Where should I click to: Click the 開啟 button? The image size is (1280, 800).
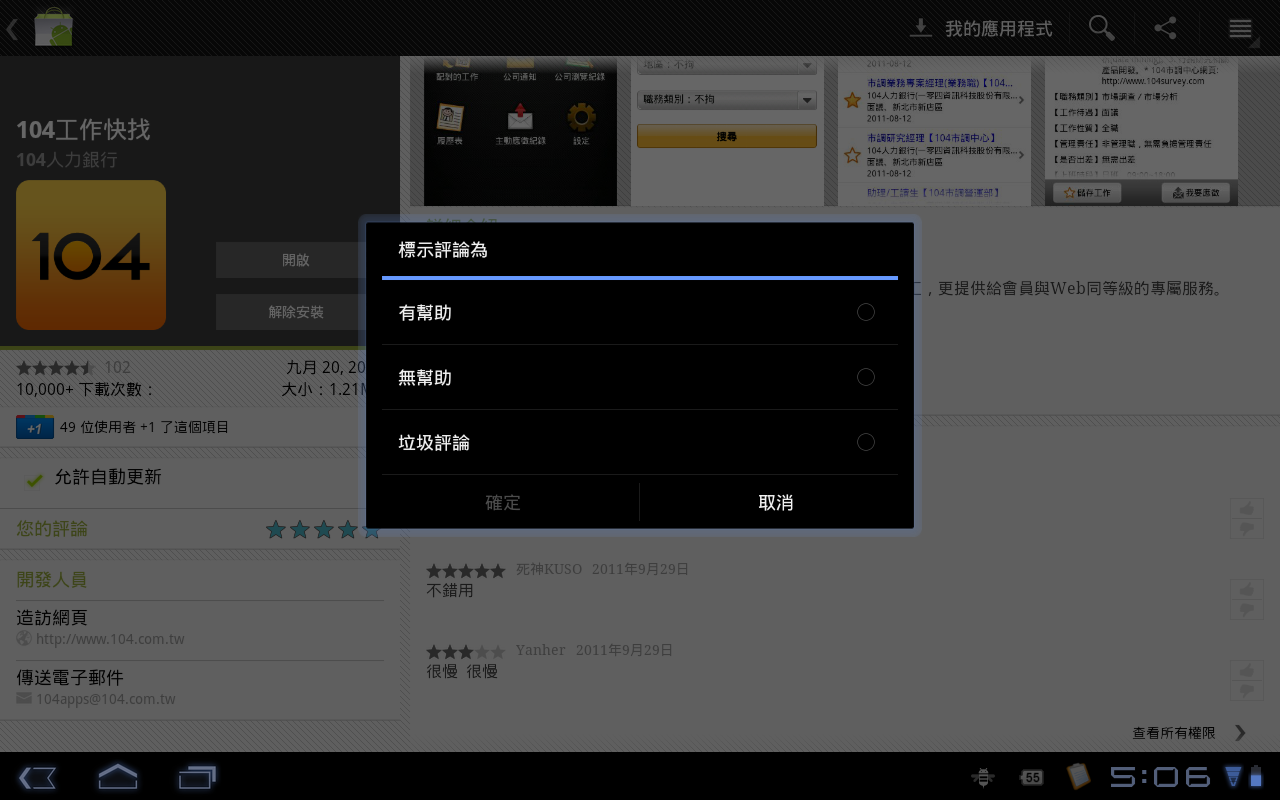[295, 260]
